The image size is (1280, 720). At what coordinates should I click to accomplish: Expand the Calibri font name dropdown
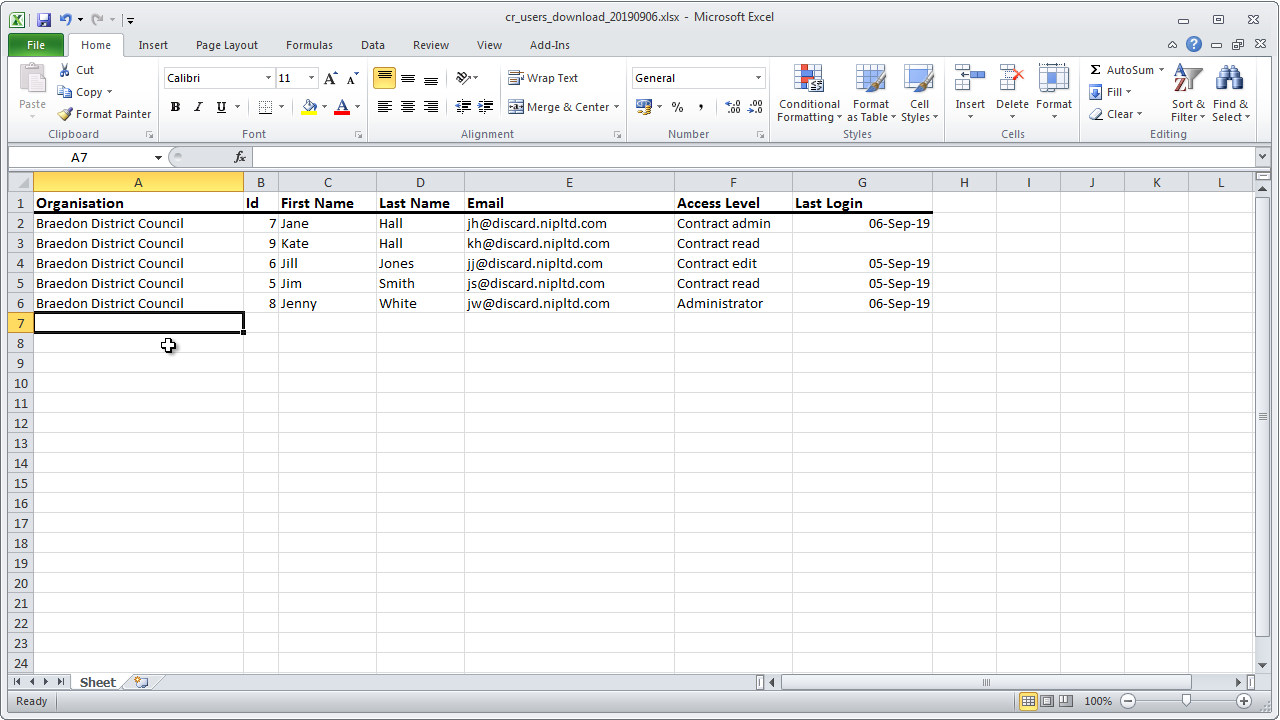coord(268,78)
